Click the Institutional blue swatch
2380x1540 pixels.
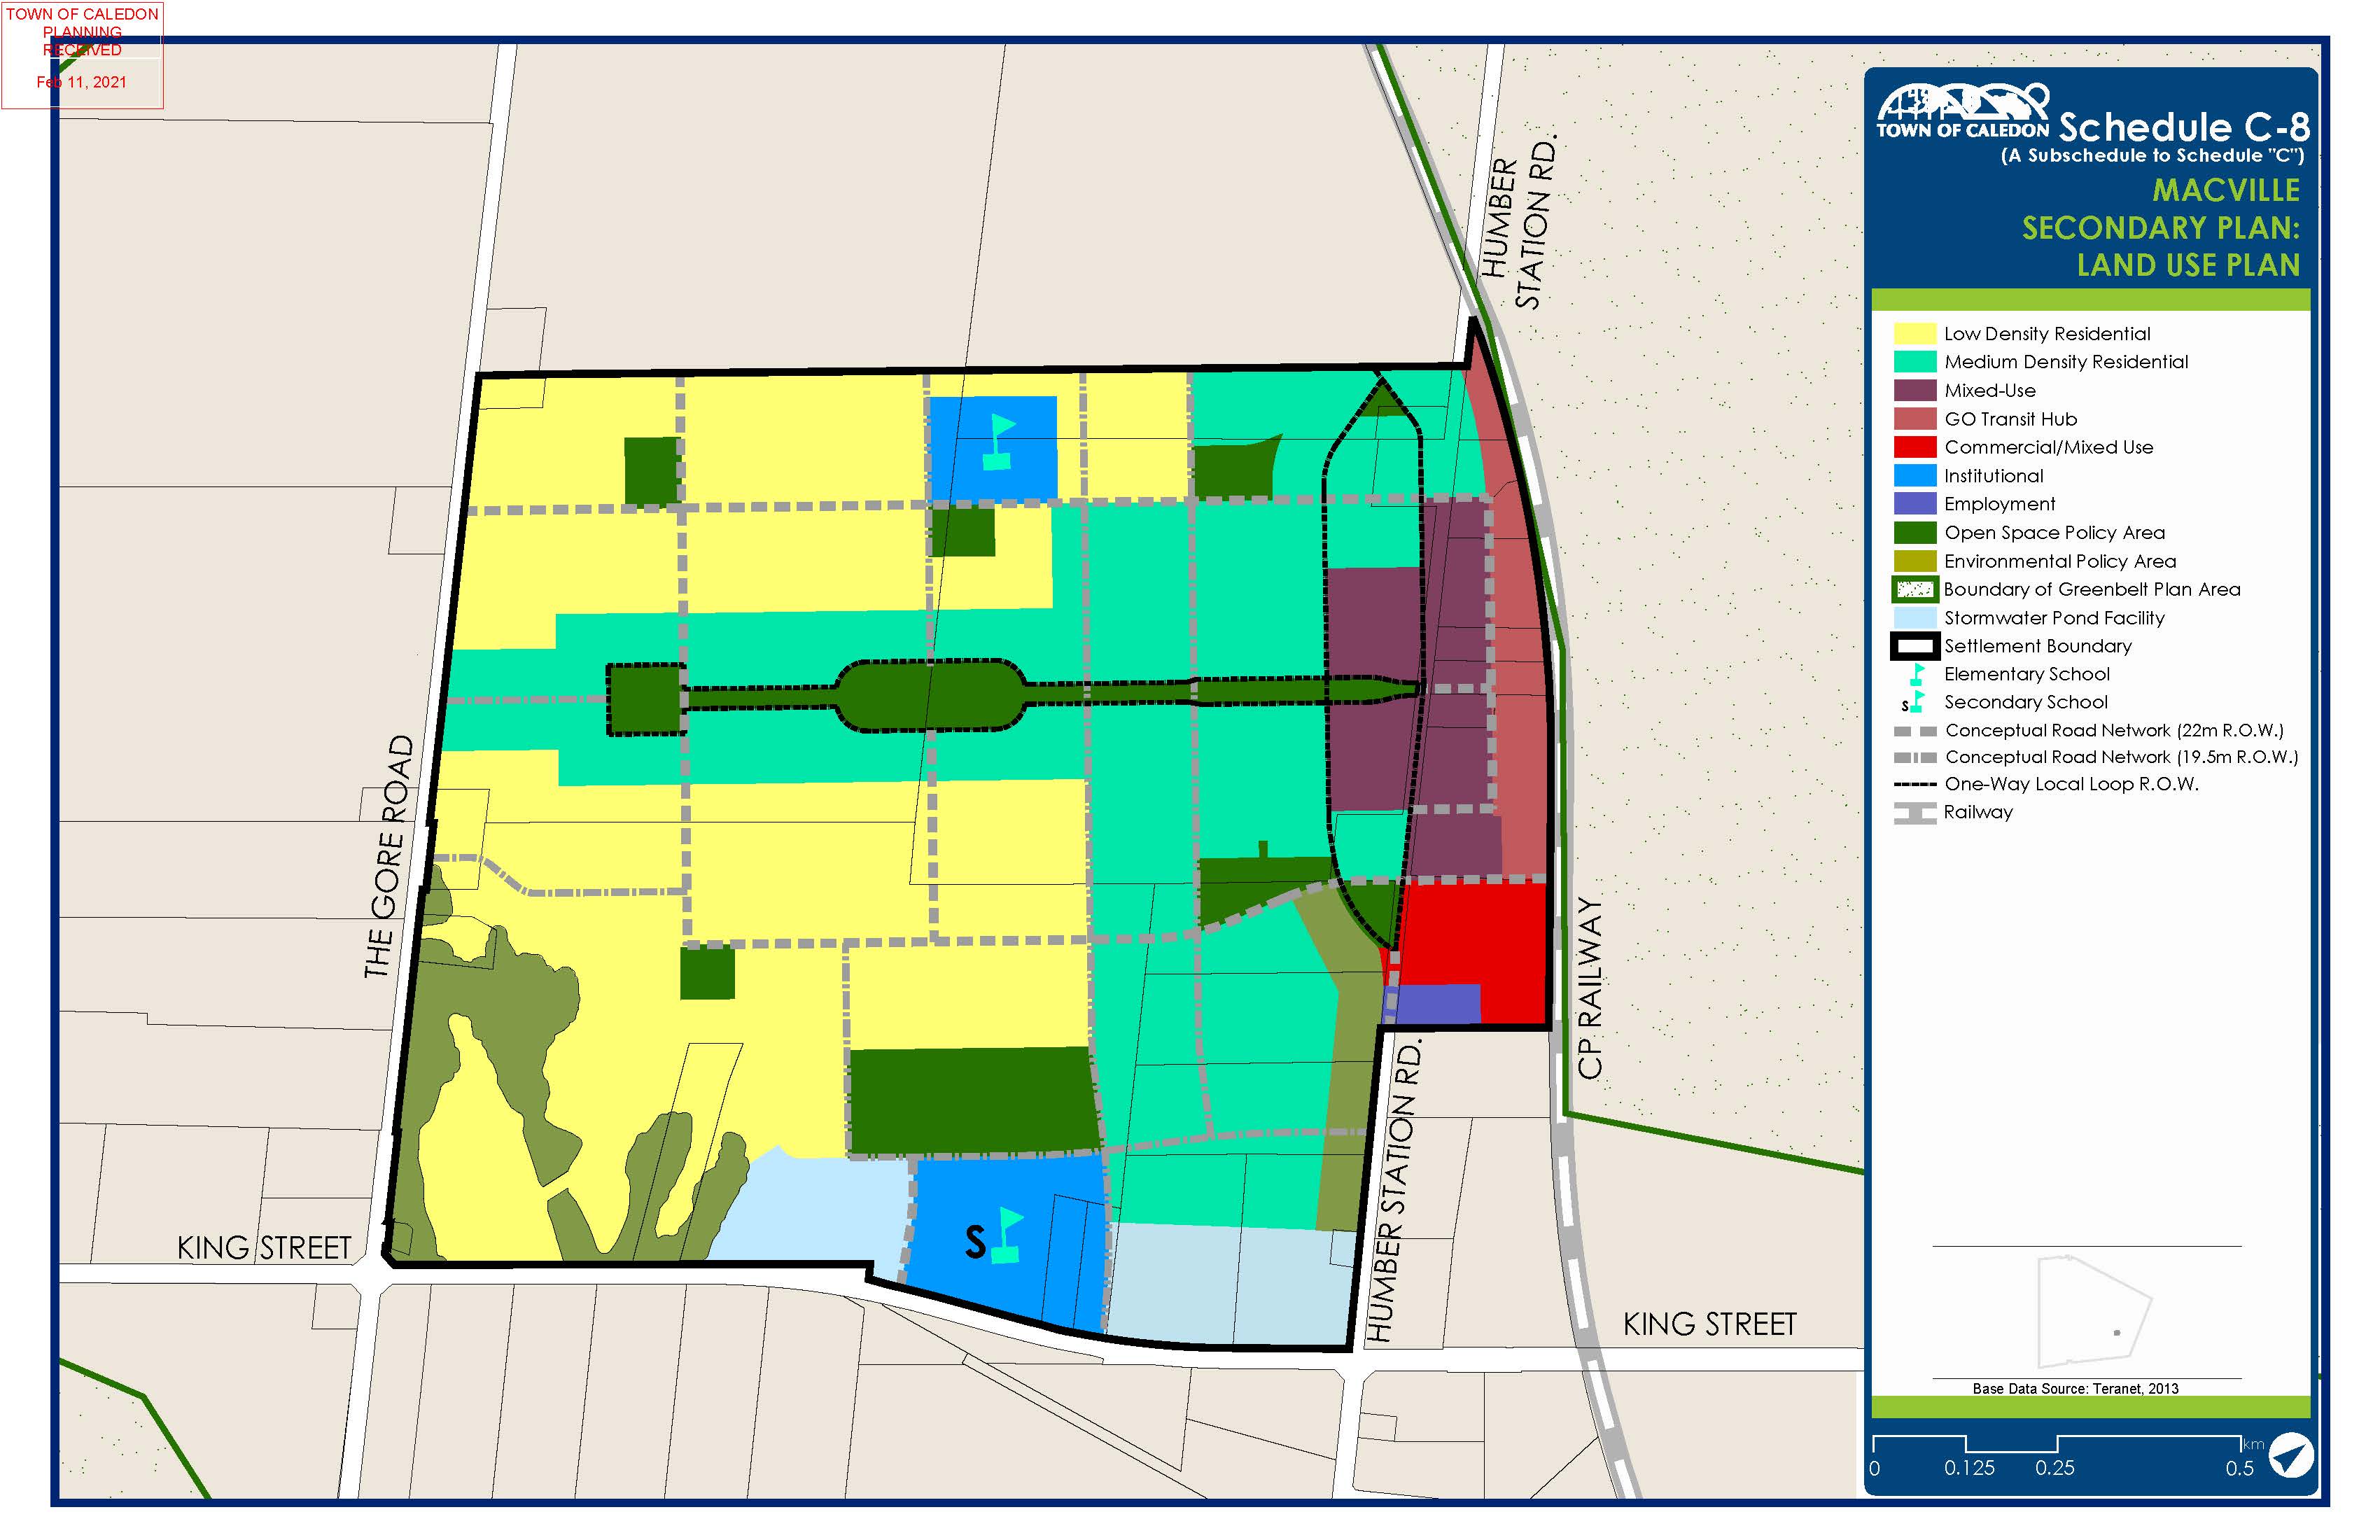[1915, 476]
